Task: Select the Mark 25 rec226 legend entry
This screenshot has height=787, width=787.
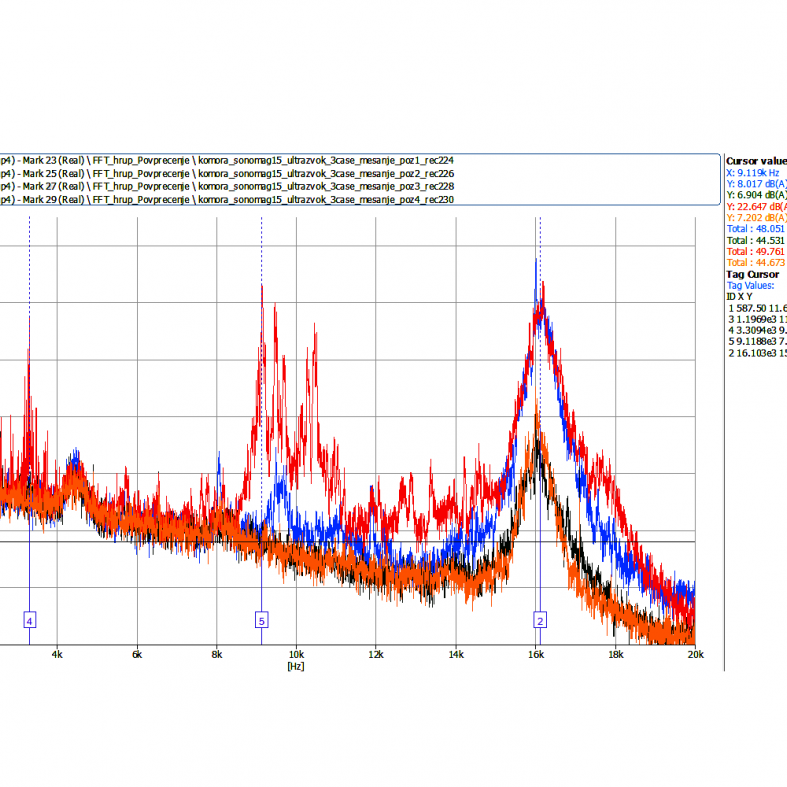Action: click(x=230, y=173)
